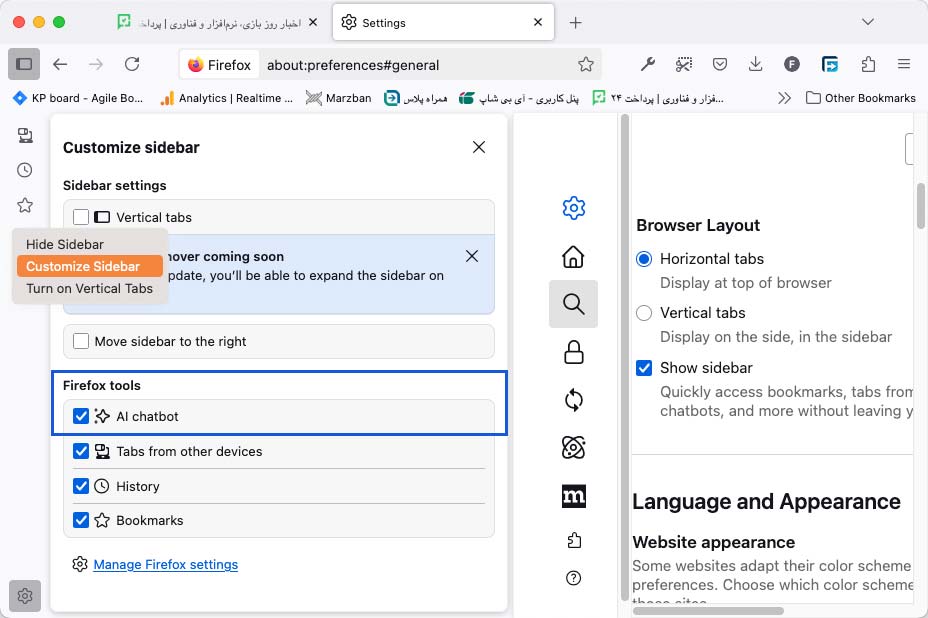This screenshot has width=928, height=618.
Task: Choose Hide Sidebar from context menu
Action: [x=65, y=244]
